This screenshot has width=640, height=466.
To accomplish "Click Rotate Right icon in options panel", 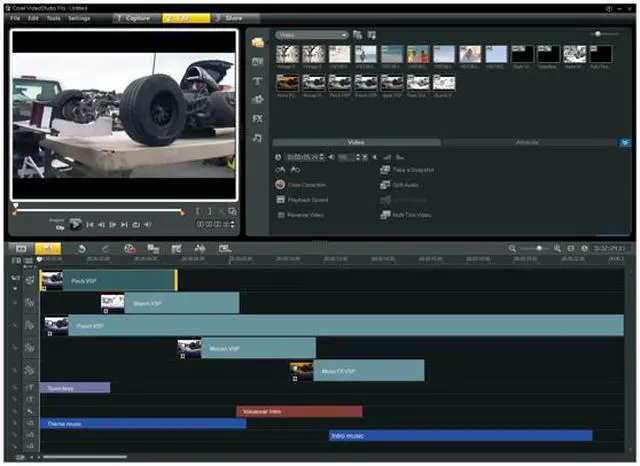I will point(295,170).
